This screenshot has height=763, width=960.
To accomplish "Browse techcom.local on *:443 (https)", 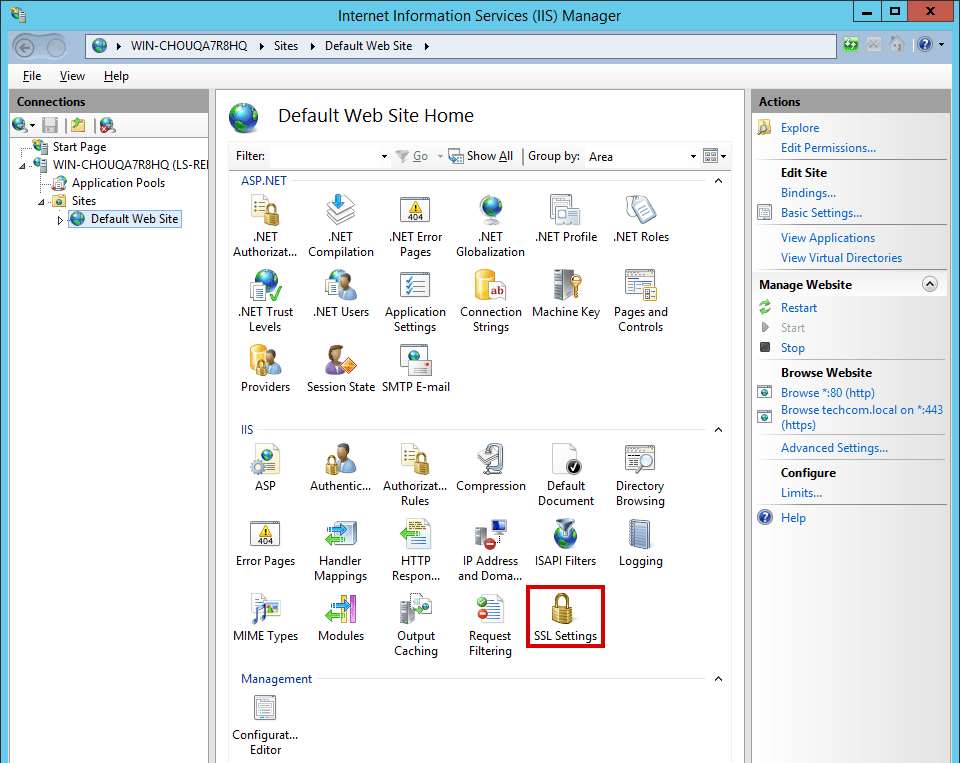I will 861,417.
